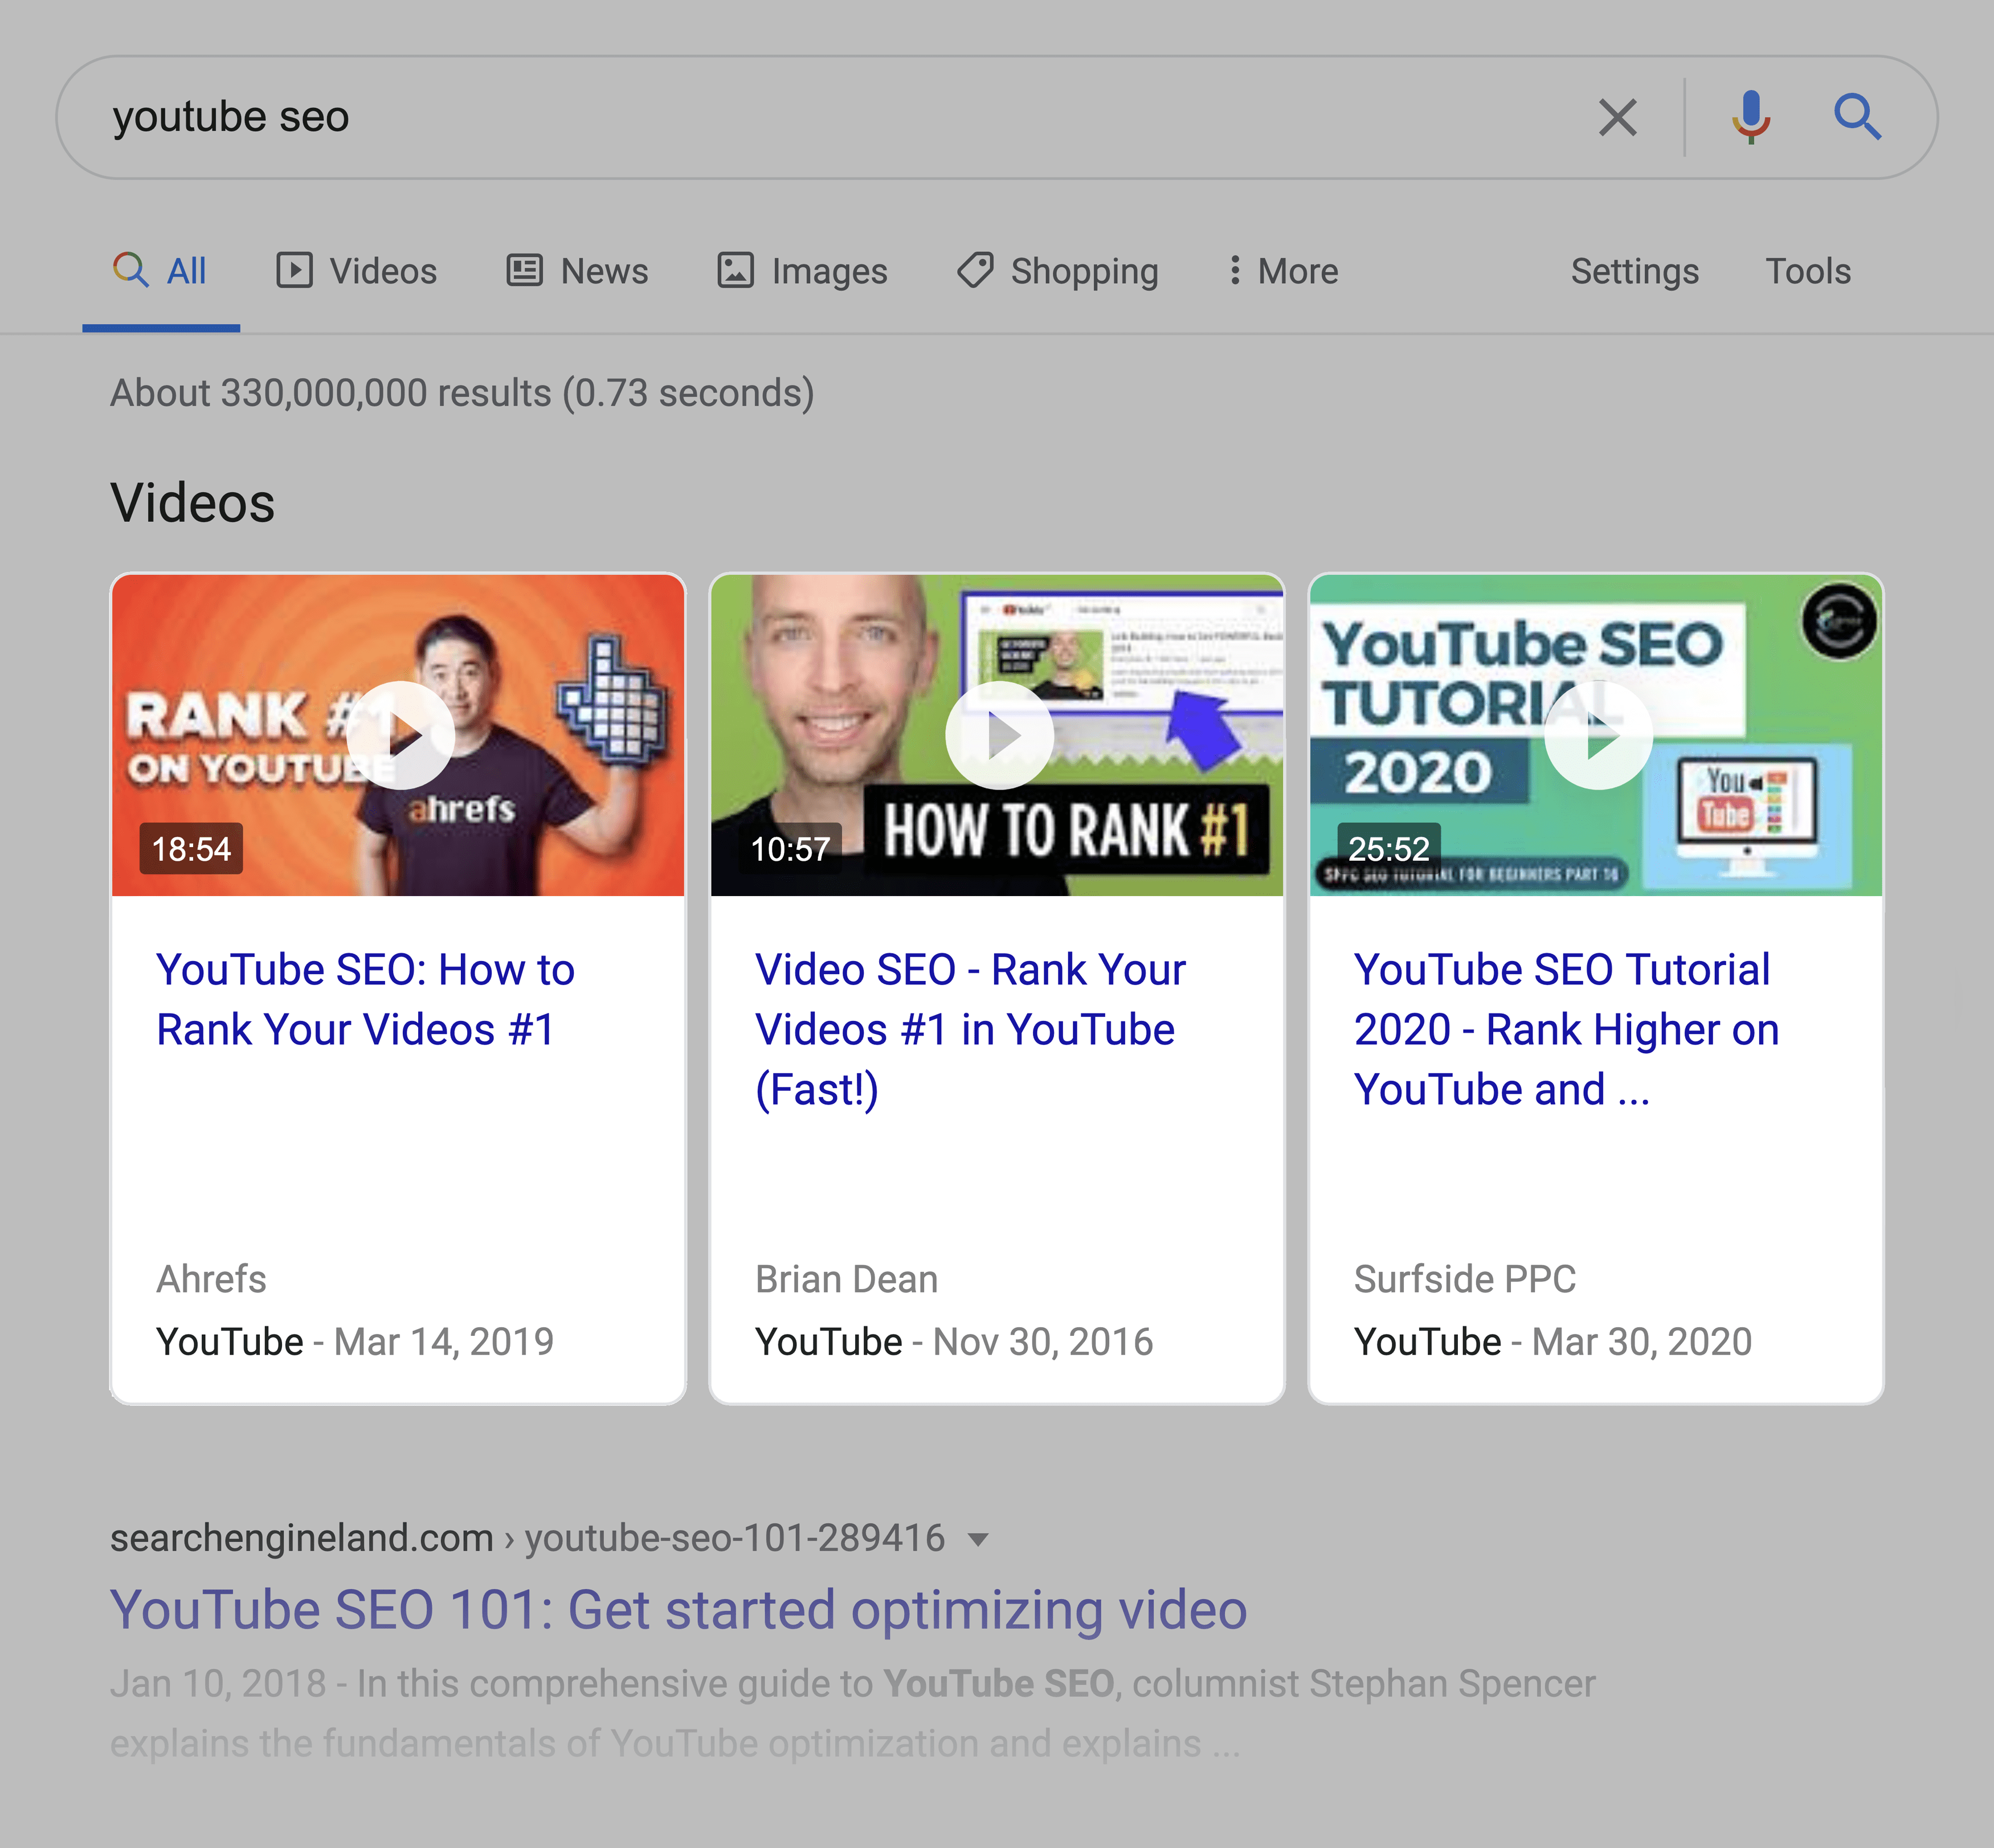Open the Shopping tab
This screenshot has width=1994, height=1848.
(x=1058, y=271)
